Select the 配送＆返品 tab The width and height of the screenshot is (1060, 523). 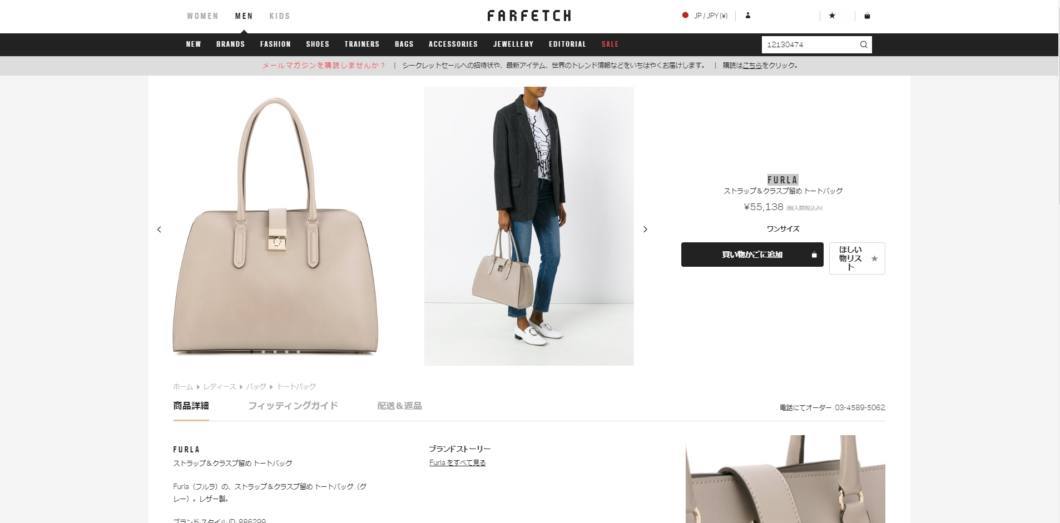point(400,406)
